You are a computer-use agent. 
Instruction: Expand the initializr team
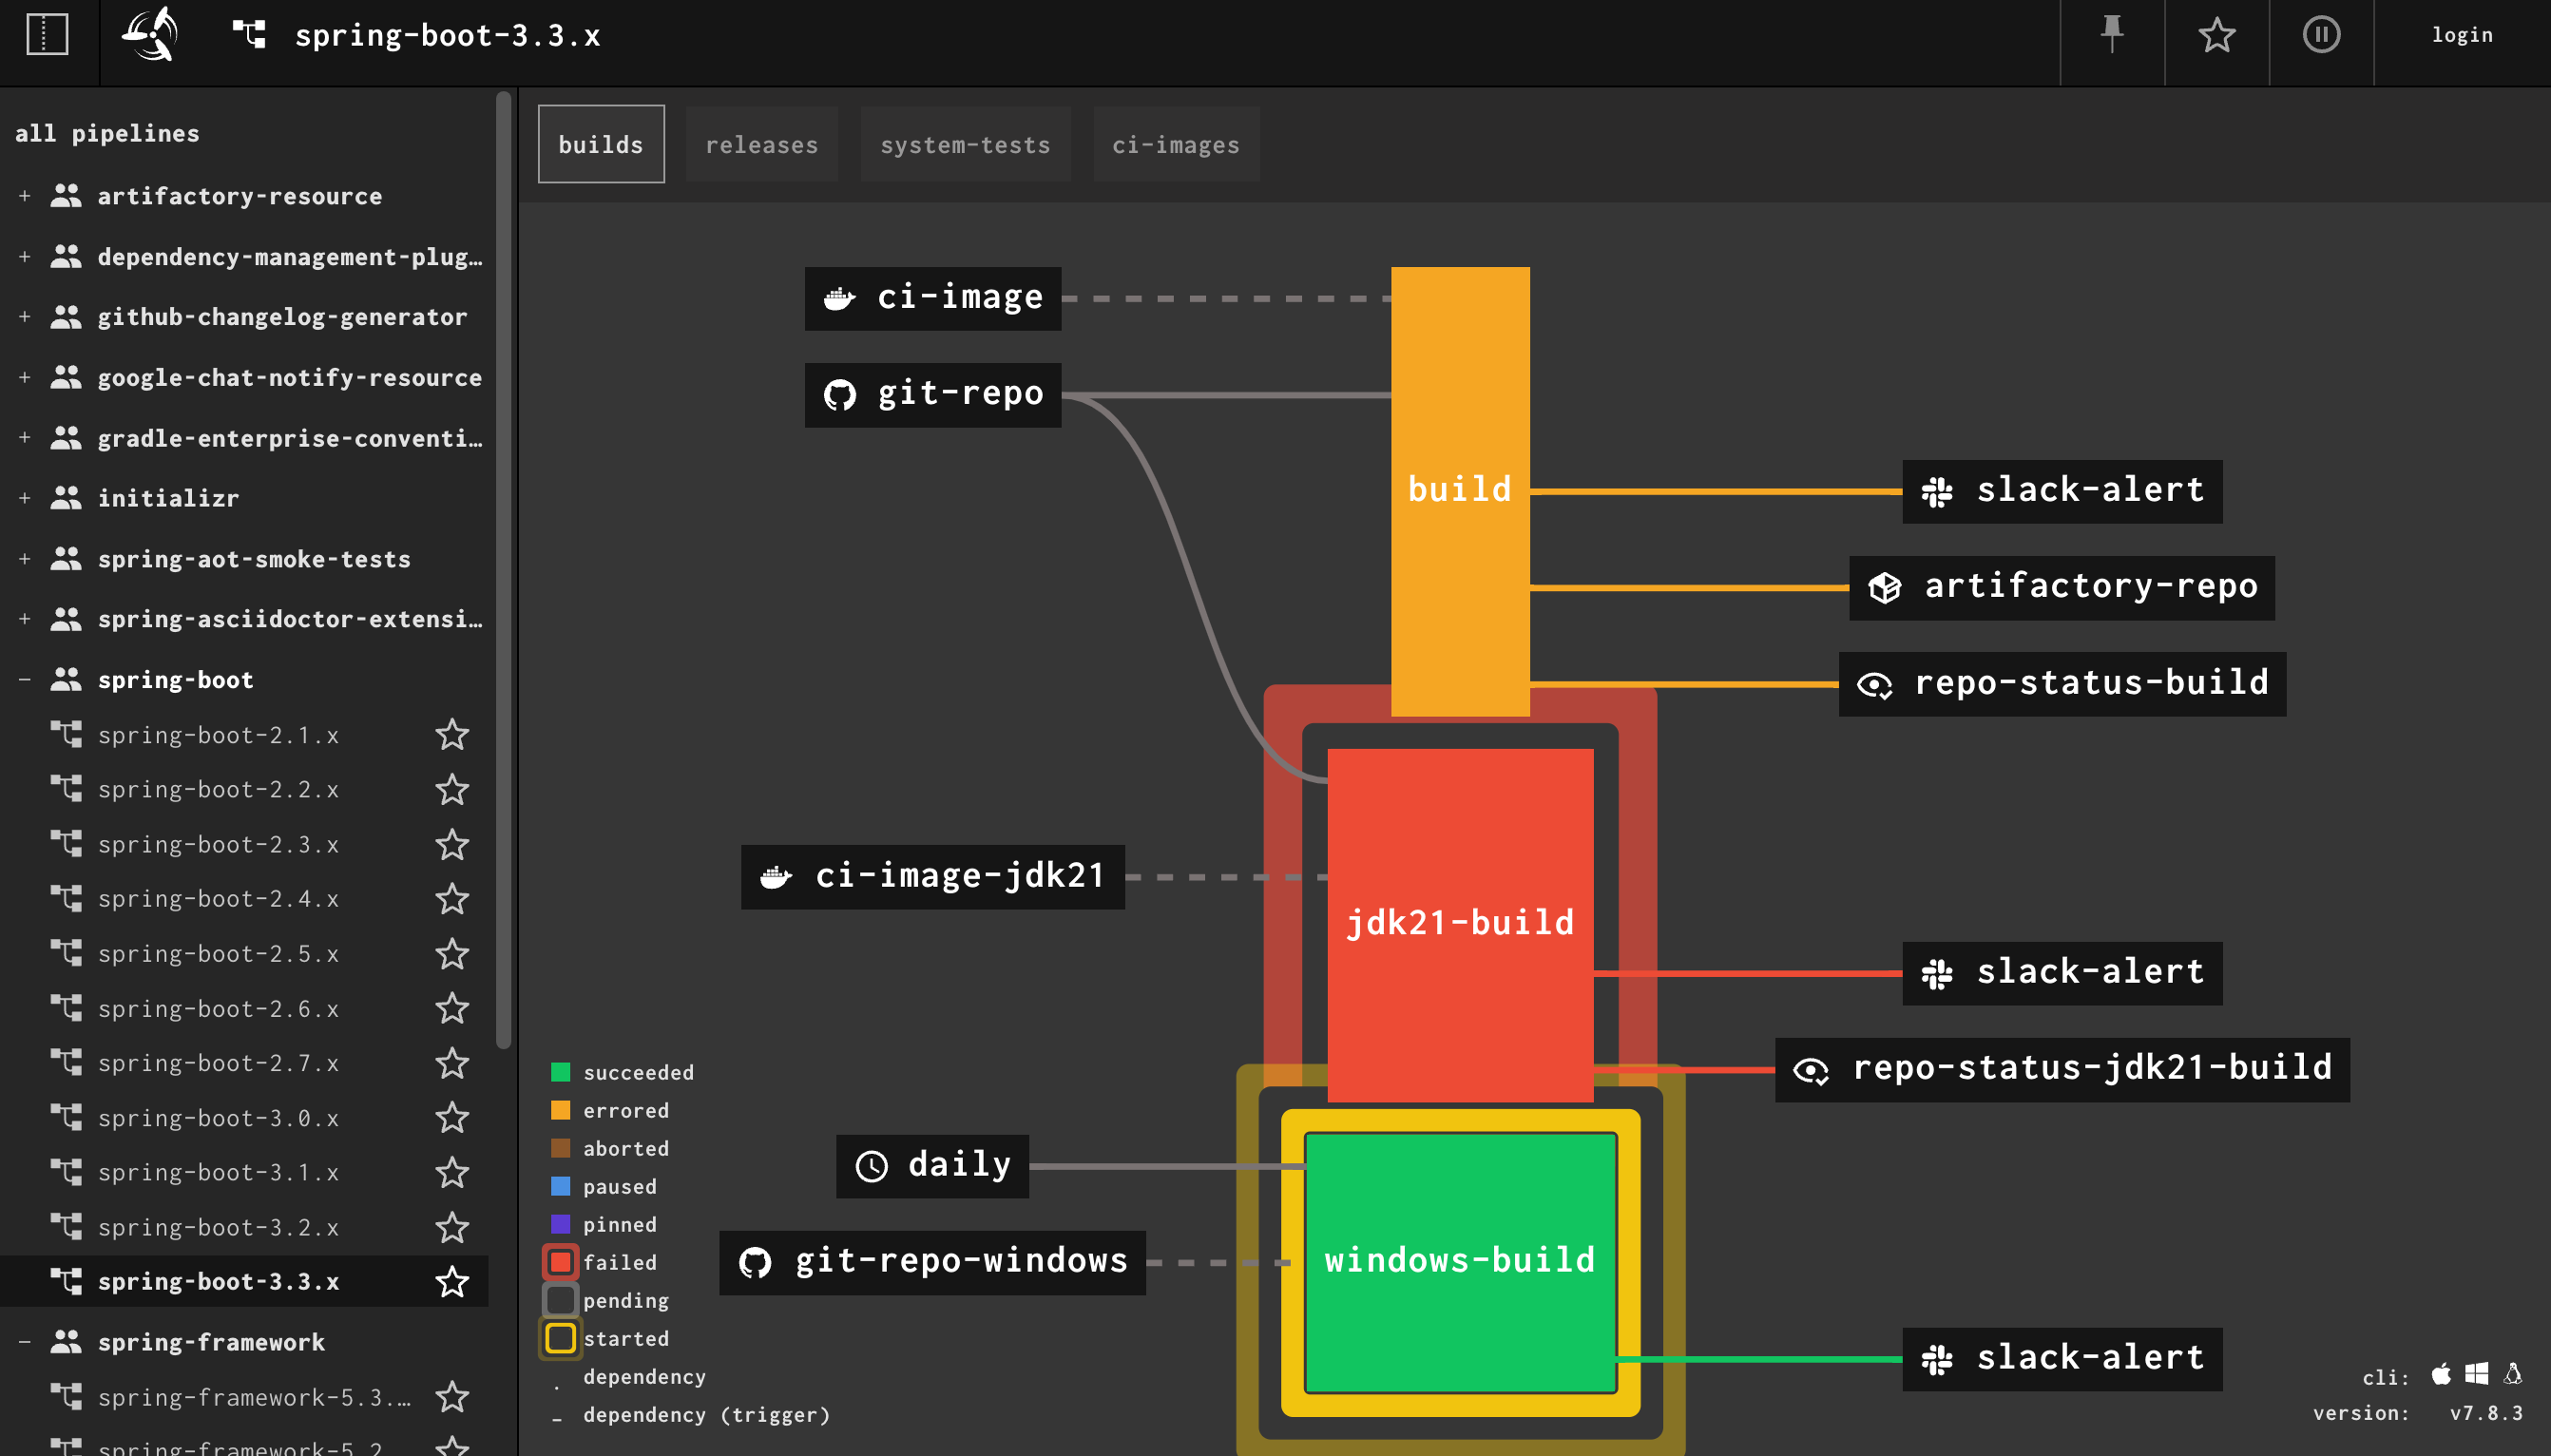25,498
